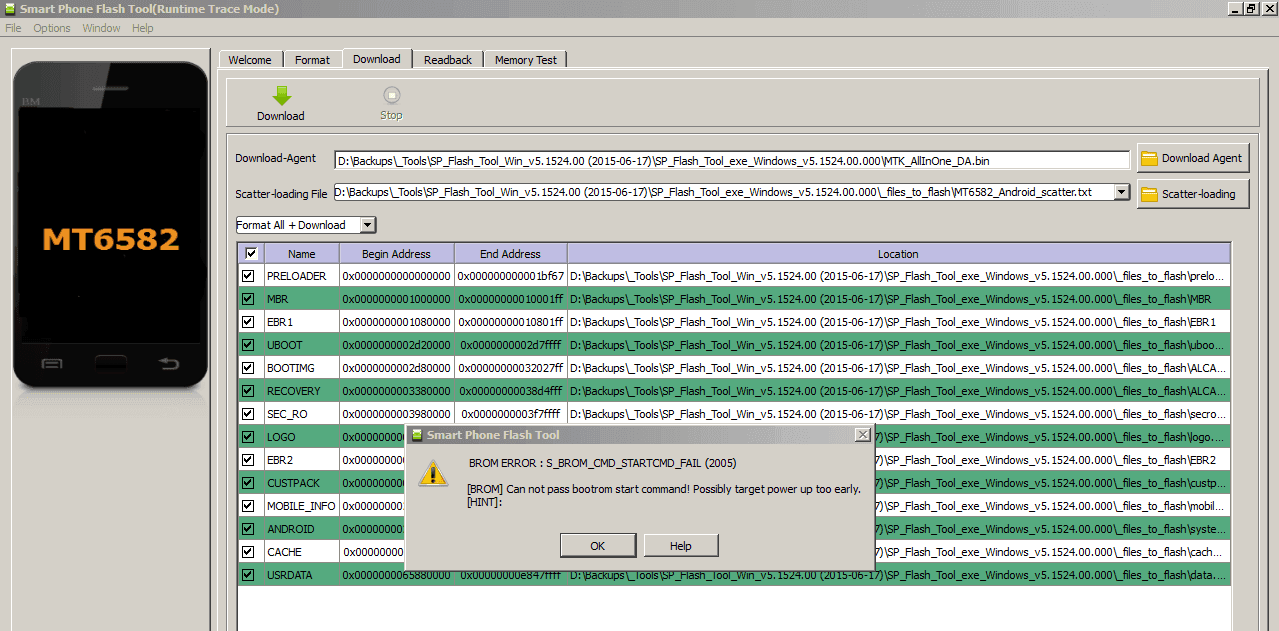The height and width of the screenshot is (631, 1279).
Task: Click the Download Agent browse button
Action: 1193,158
